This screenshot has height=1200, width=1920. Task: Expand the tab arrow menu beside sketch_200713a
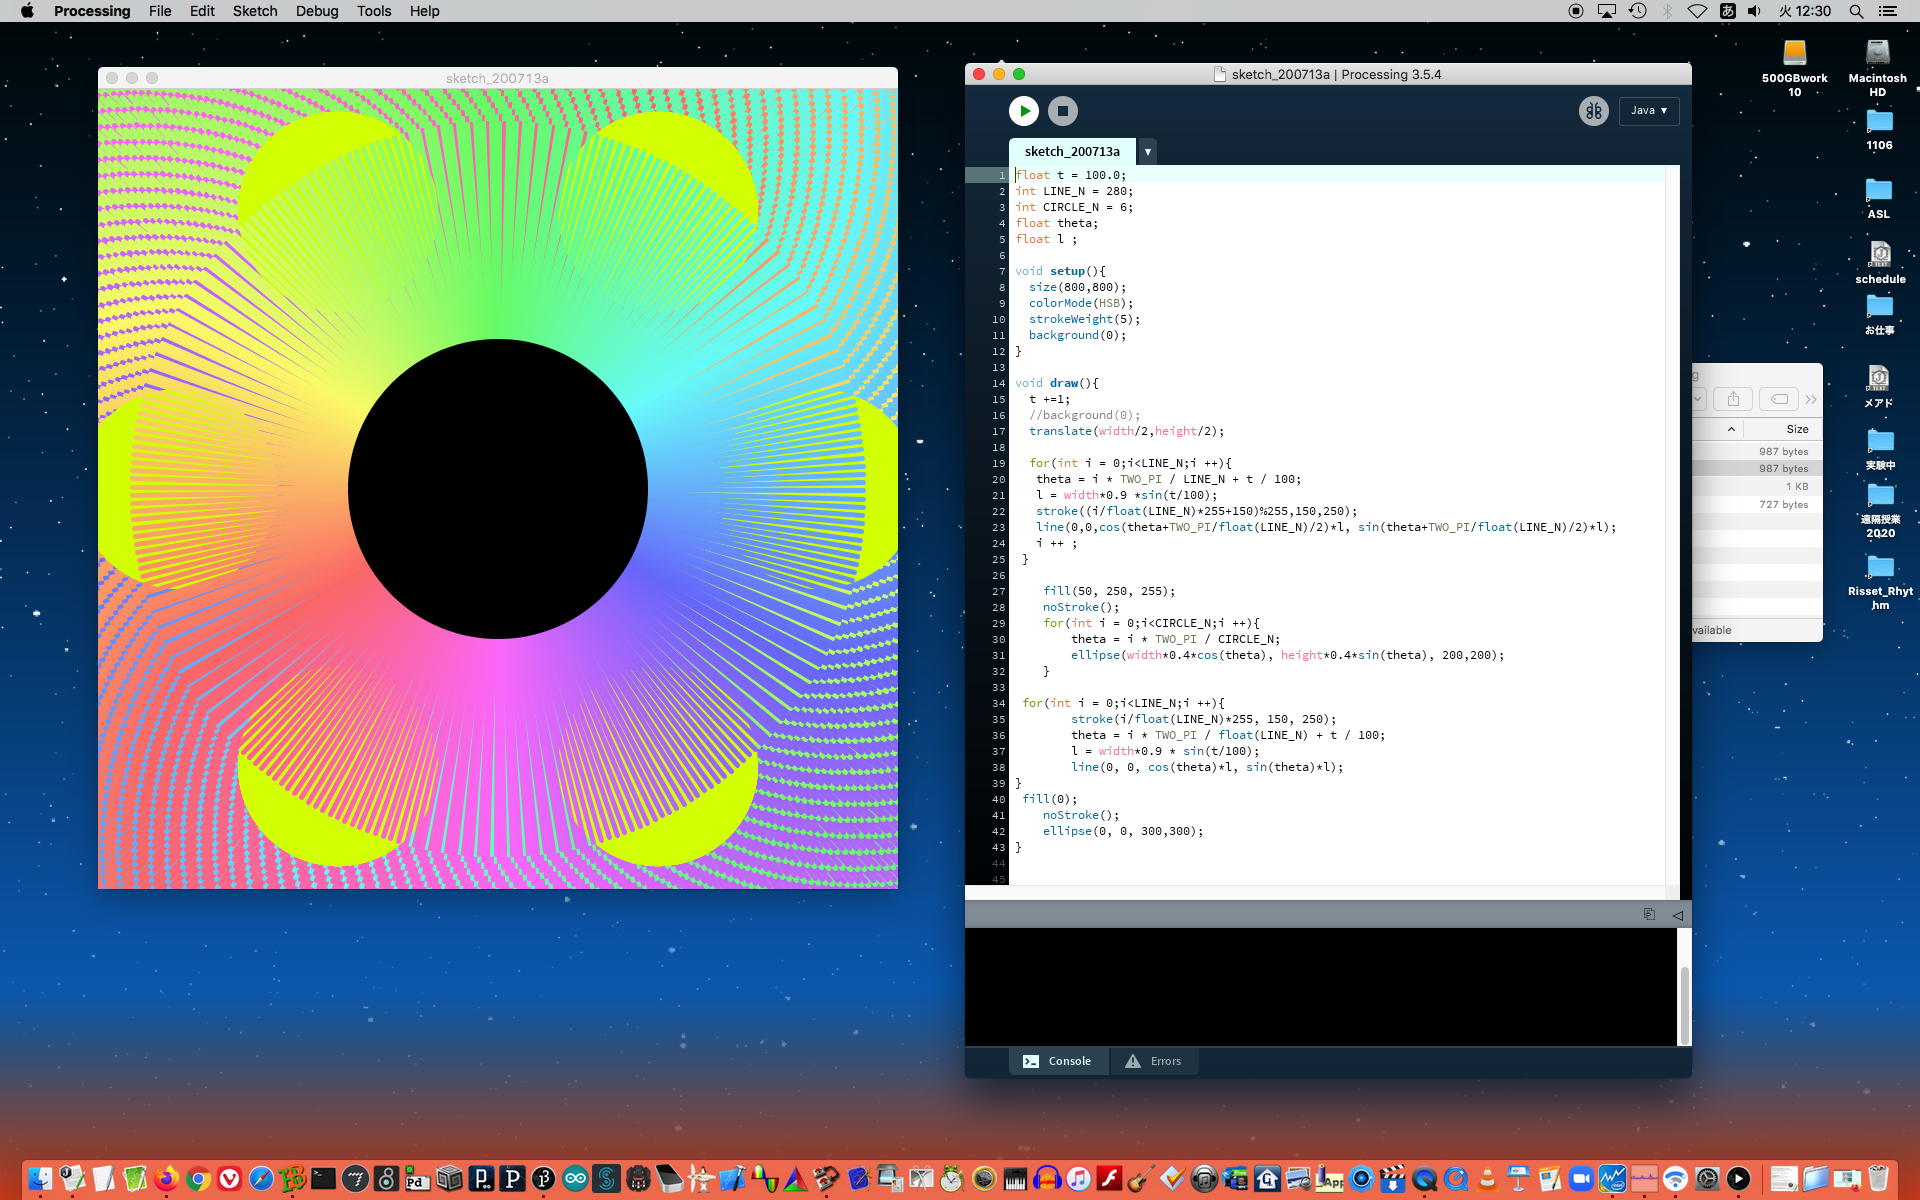1148,152
